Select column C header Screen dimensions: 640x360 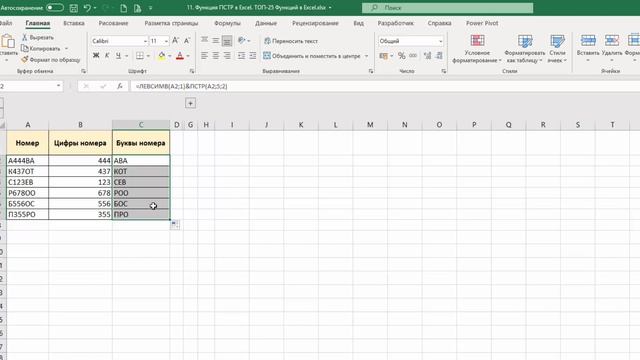(x=141, y=124)
